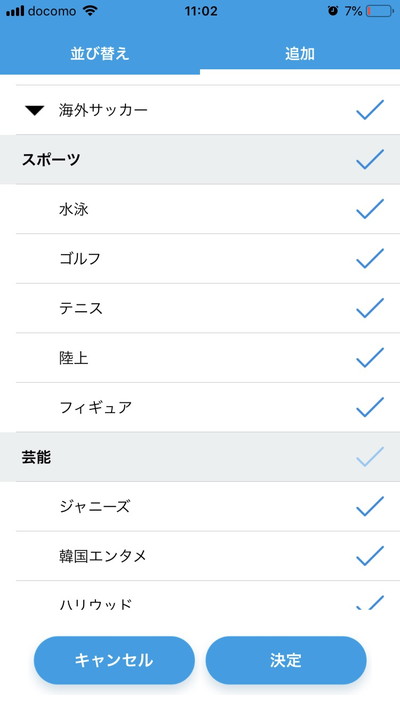400x711 pixels.
Task: Switch to the 並び替え tab
Action: pyautogui.click(x=100, y=54)
